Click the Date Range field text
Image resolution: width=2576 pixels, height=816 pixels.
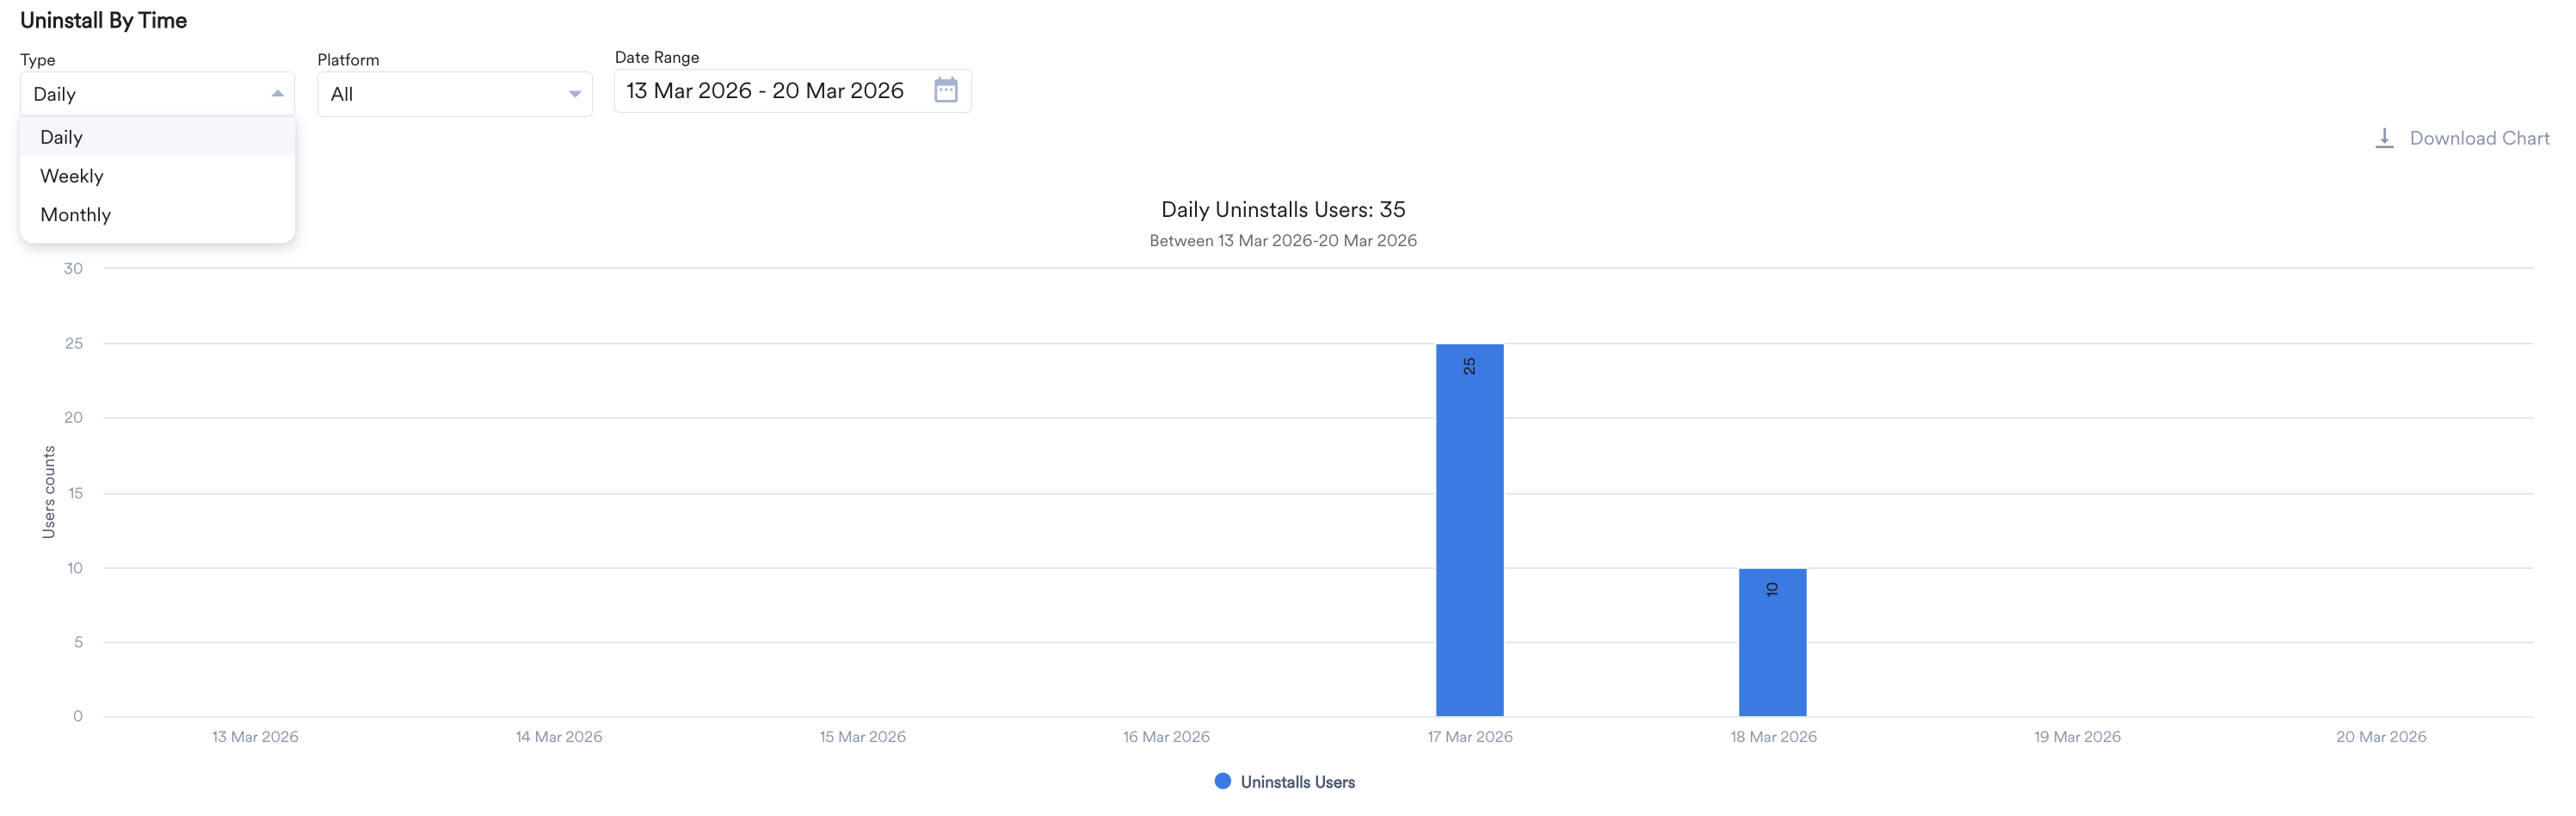[763, 90]
